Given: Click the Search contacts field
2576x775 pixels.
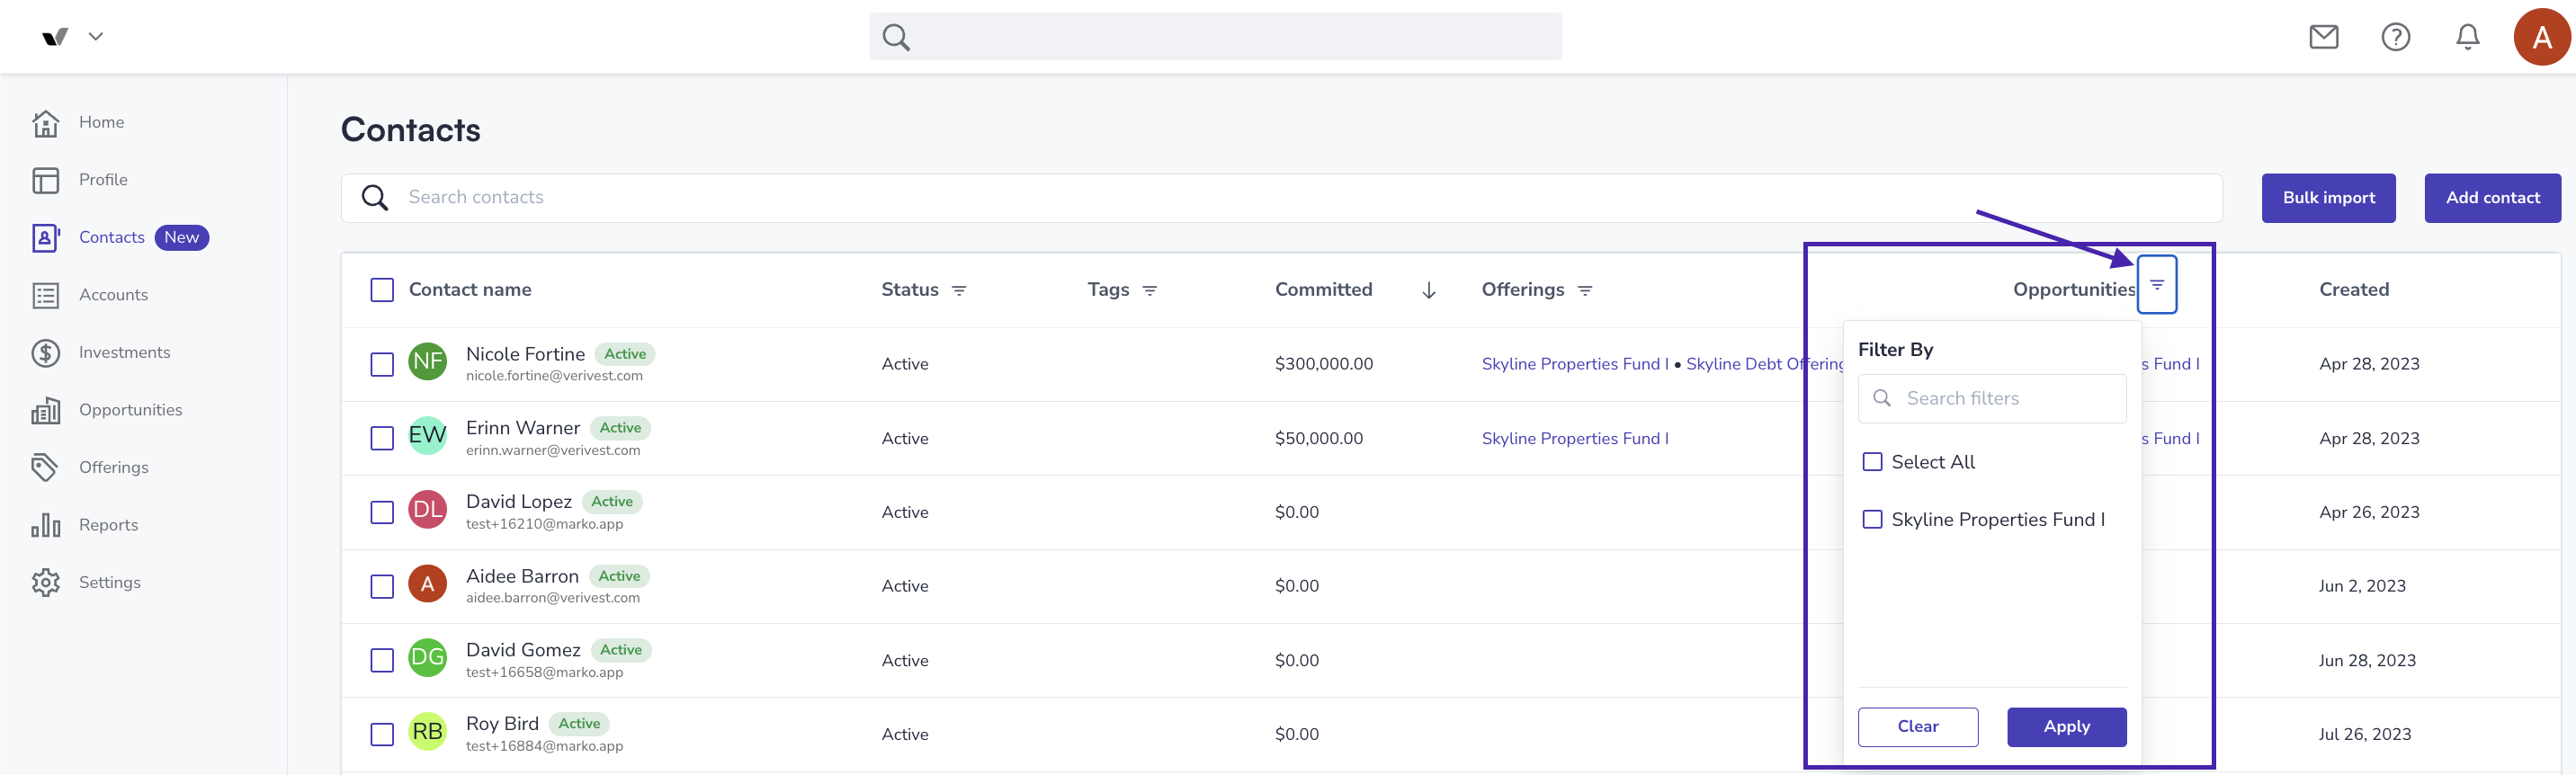Looking at the screenshot, I should [x=1281, y=198].
